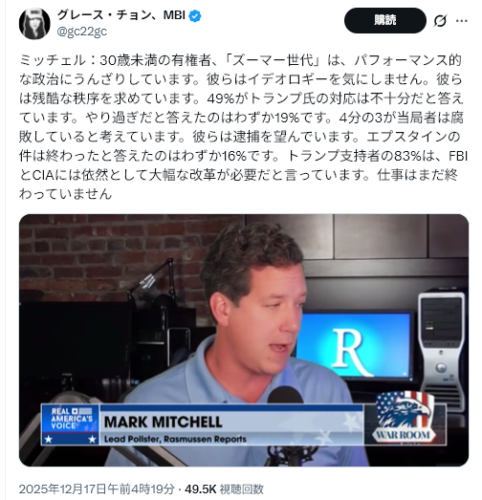Click the War Room eagle logo

pos(404,417)
